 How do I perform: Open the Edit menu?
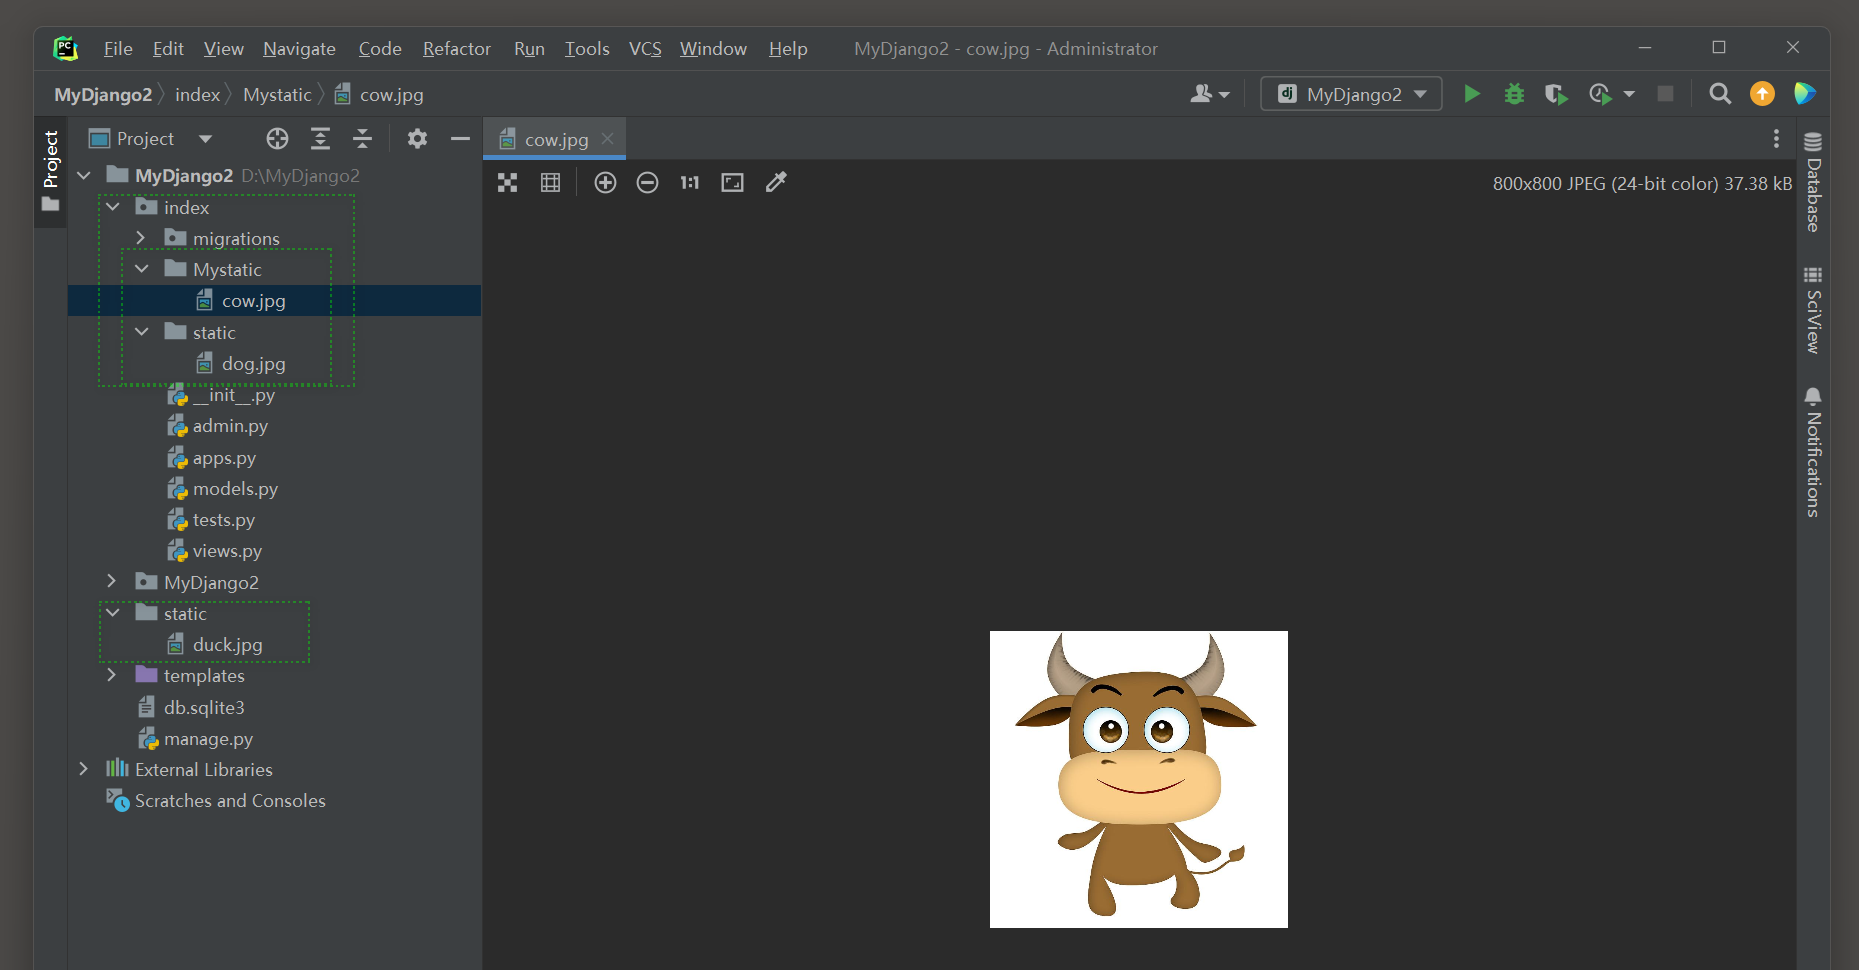click(168, 48)
